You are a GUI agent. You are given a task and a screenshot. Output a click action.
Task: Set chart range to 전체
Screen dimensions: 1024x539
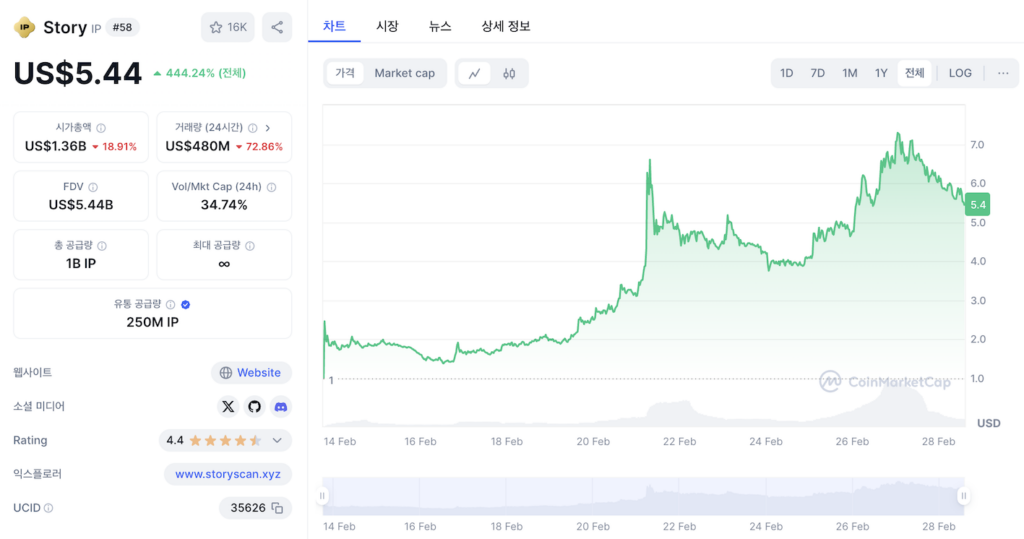[x=914, y=73]
